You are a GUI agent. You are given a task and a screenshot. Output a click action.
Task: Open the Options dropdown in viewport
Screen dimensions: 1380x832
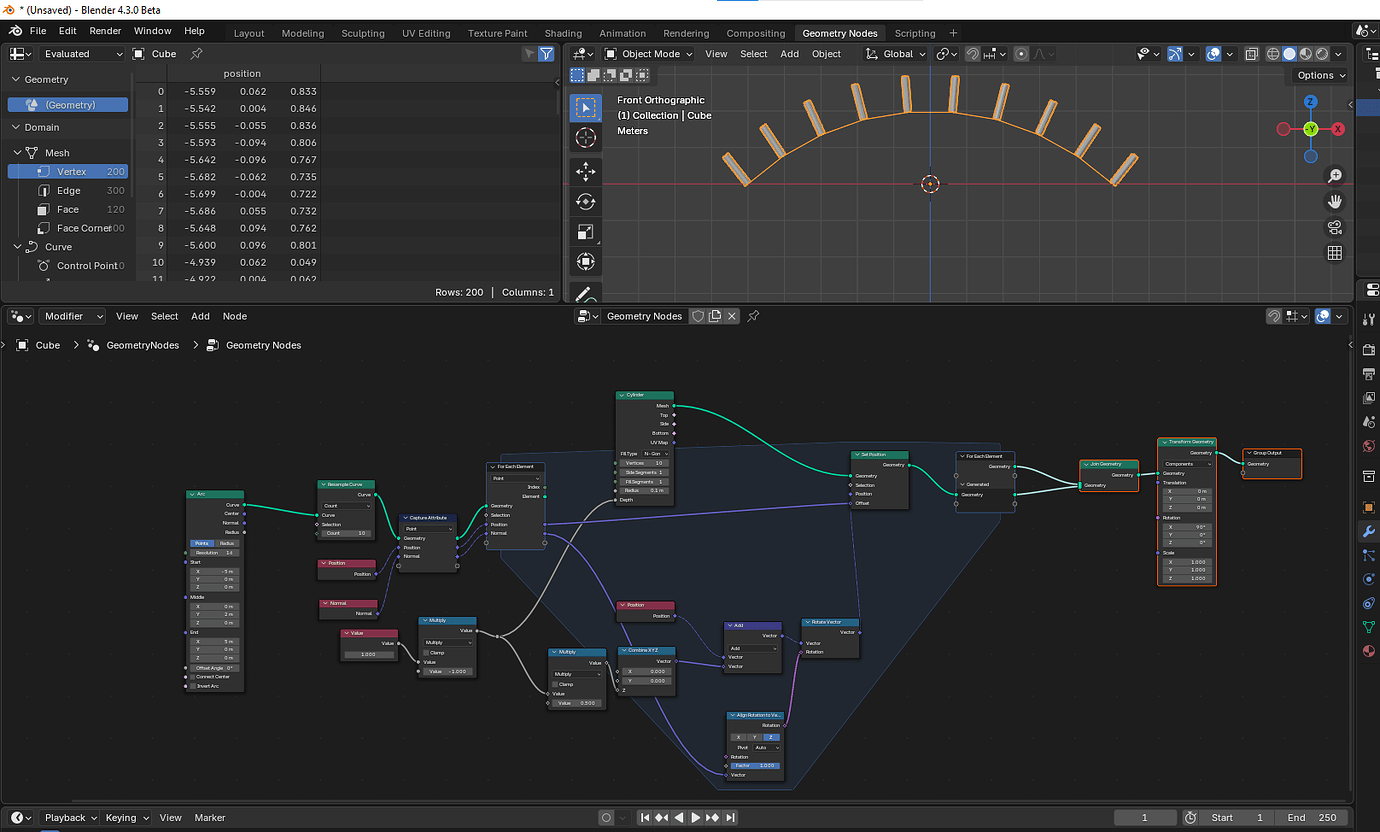click(1320, 75)
